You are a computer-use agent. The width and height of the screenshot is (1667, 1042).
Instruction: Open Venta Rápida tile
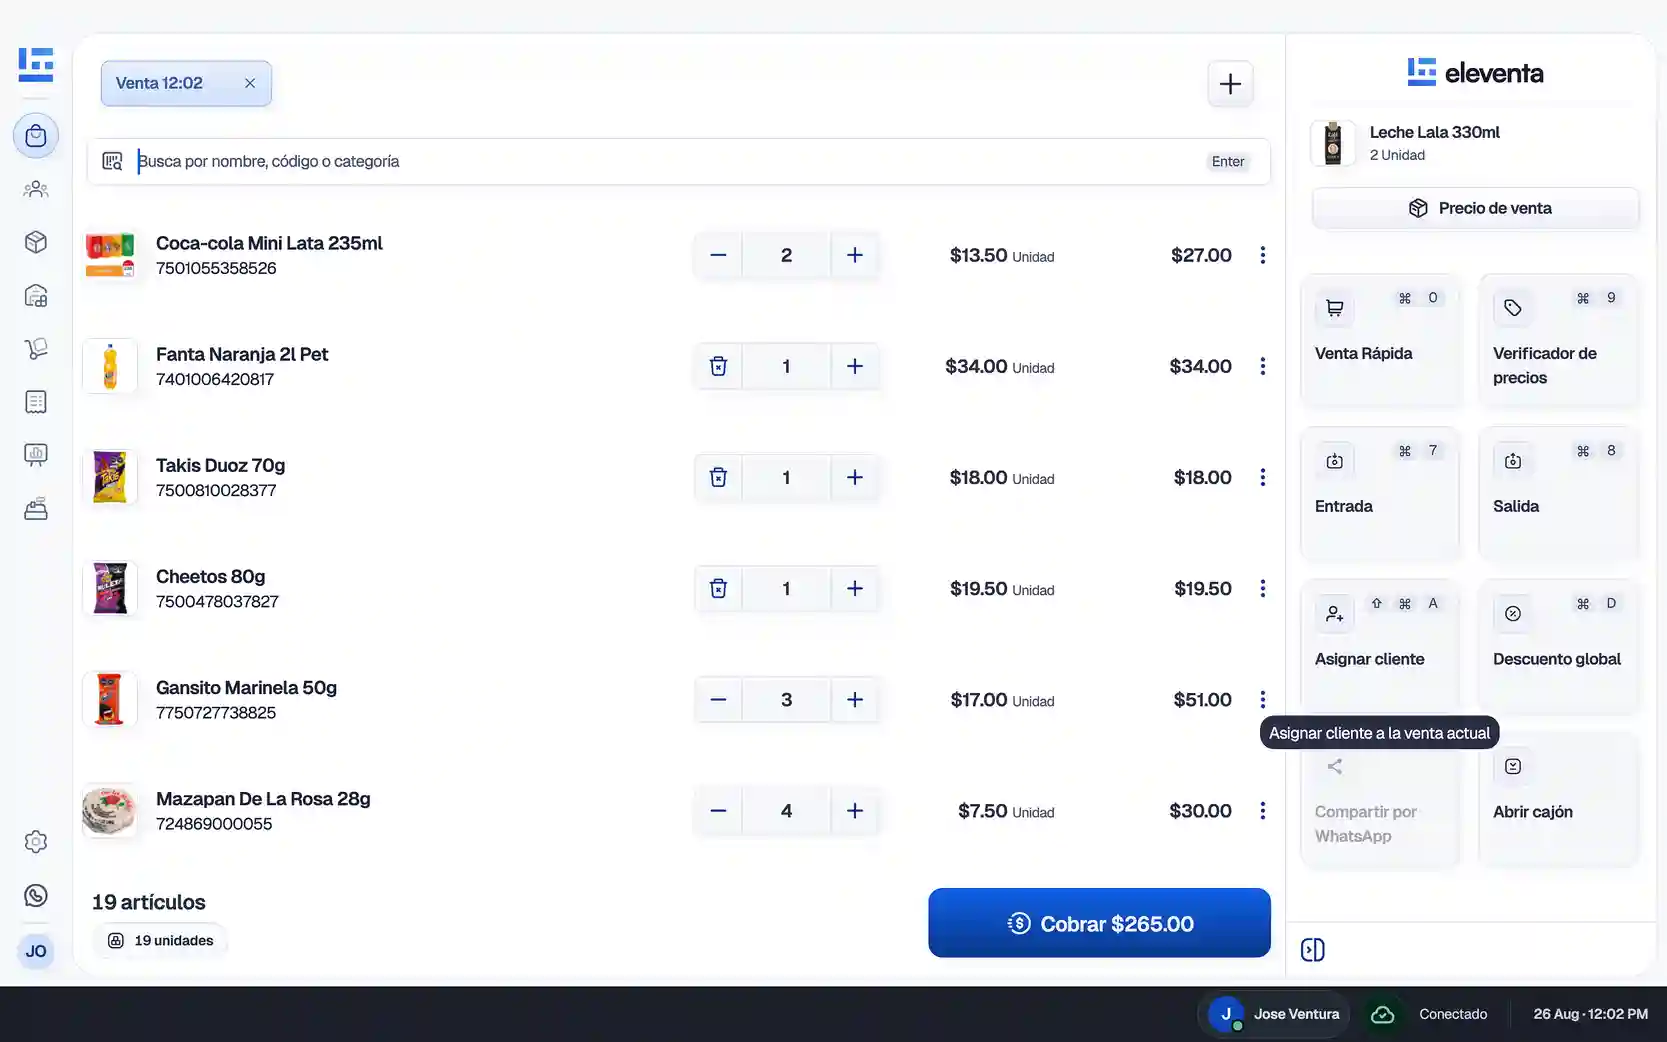pos(1380,340)
